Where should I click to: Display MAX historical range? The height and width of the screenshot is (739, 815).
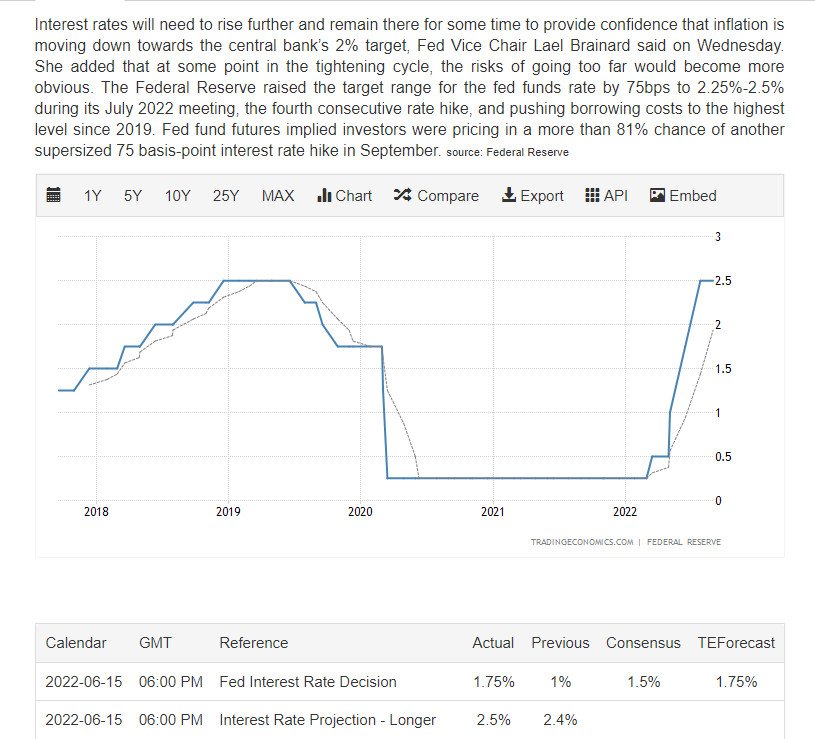(x=278, y=196)
